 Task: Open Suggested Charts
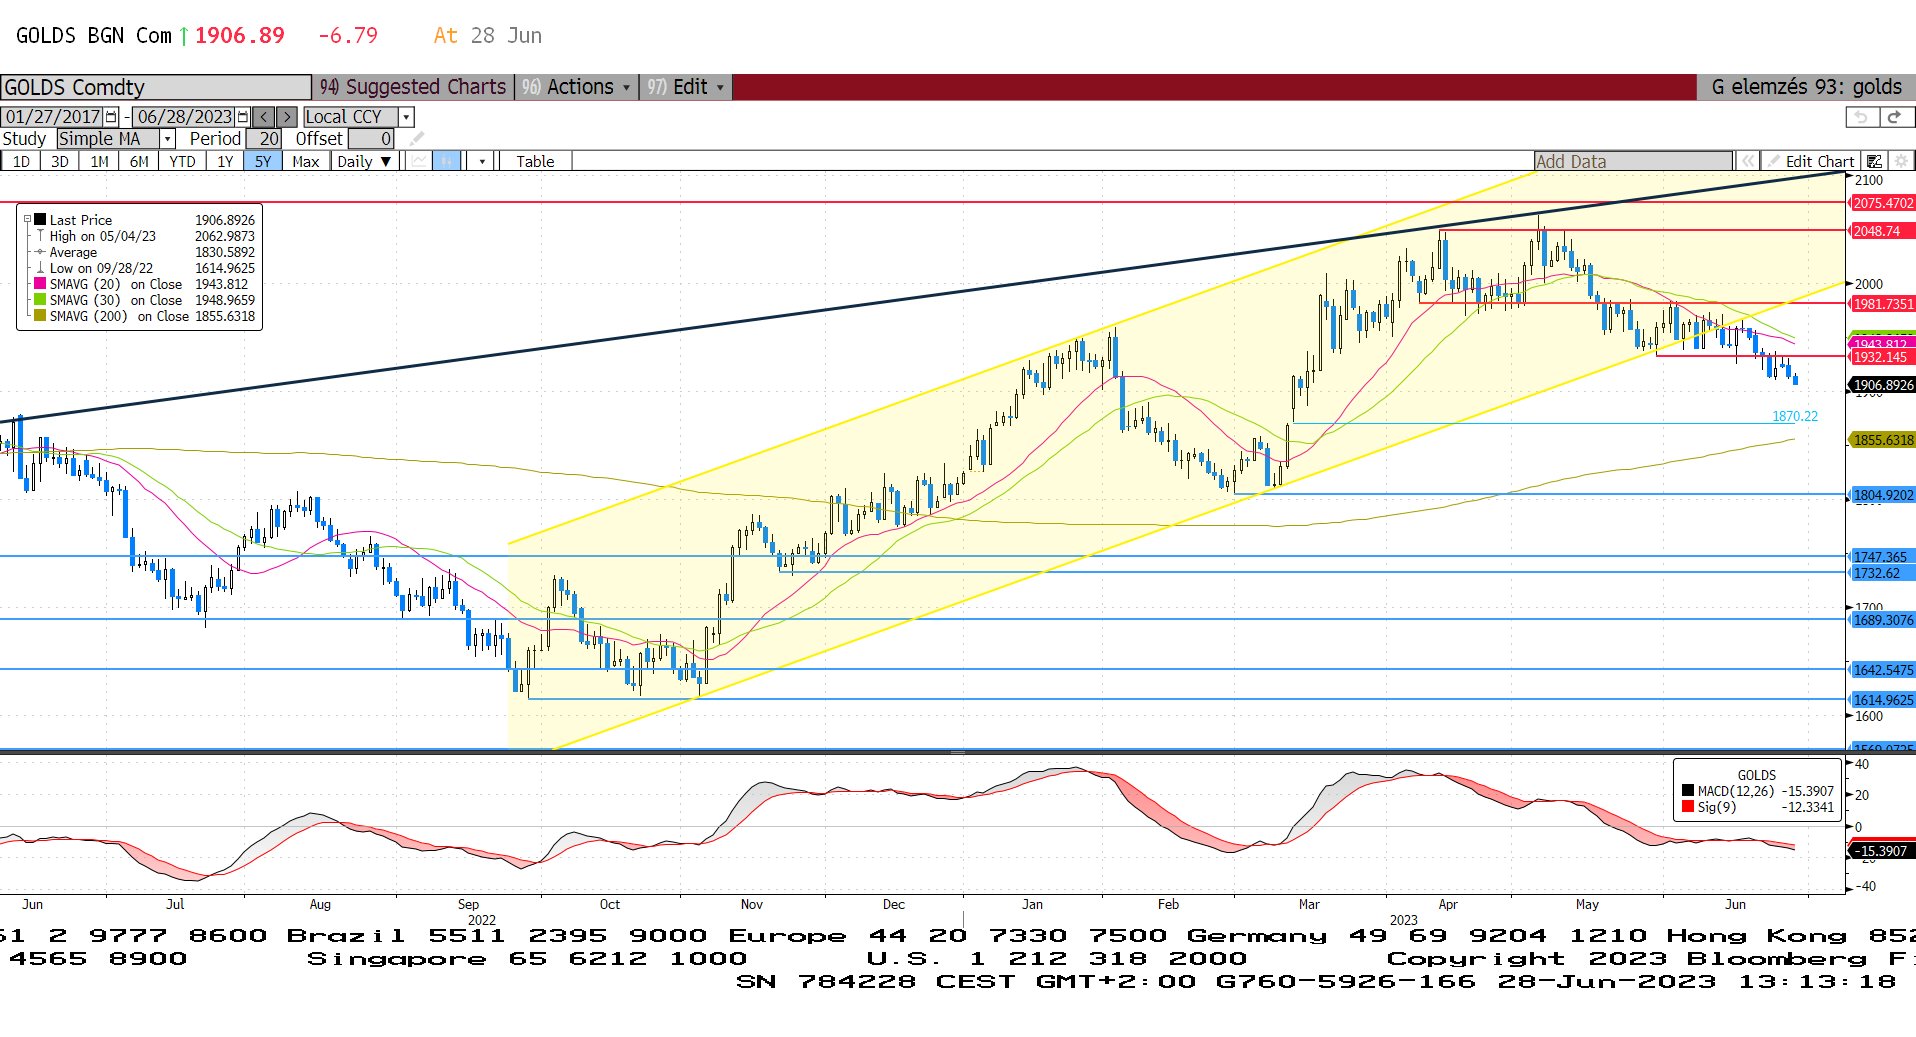click(413, 87)
